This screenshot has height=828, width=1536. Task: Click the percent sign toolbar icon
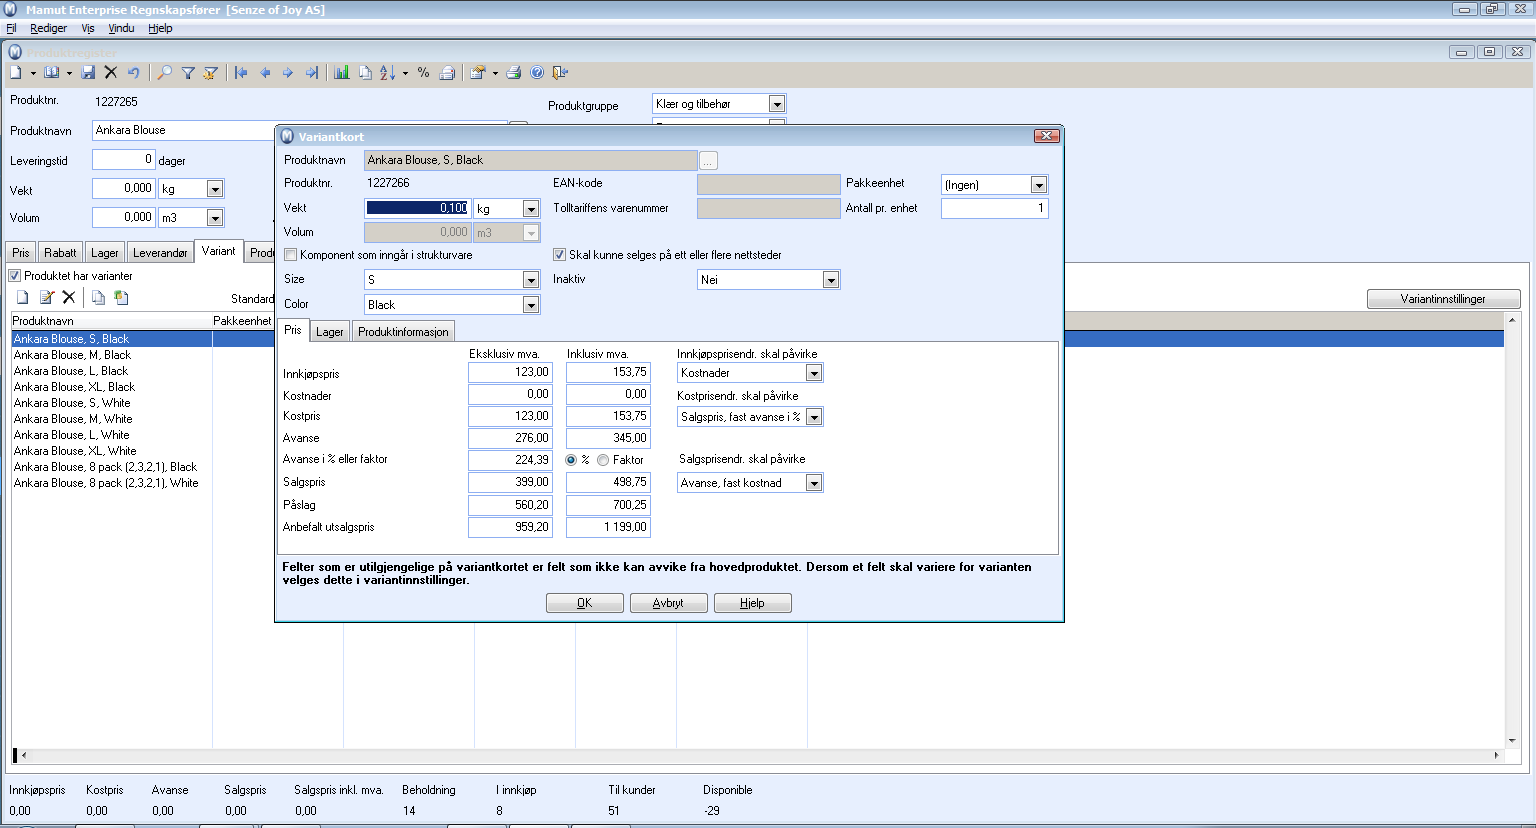(424, 73)
